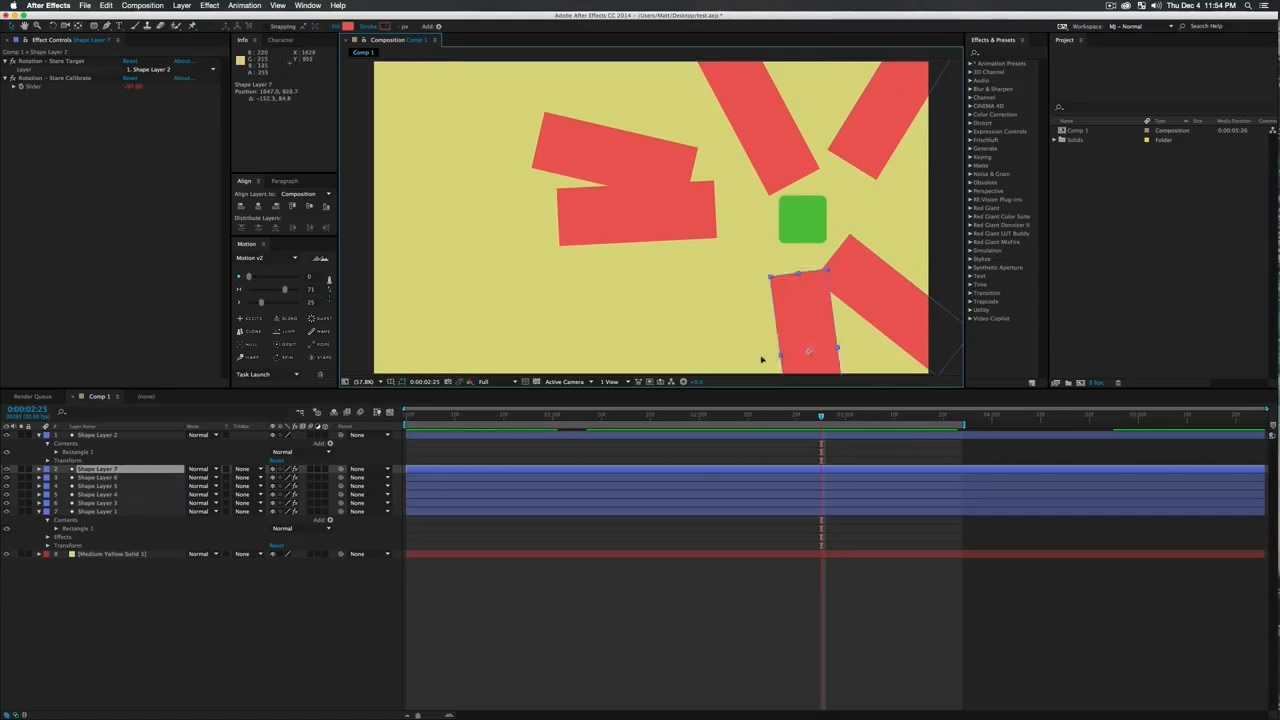Image resolution: width=1280 pixels, height=720 pixels.
Task: Open About for Rotation - Stare Calibrate
Action: click(x=184, y=78)
